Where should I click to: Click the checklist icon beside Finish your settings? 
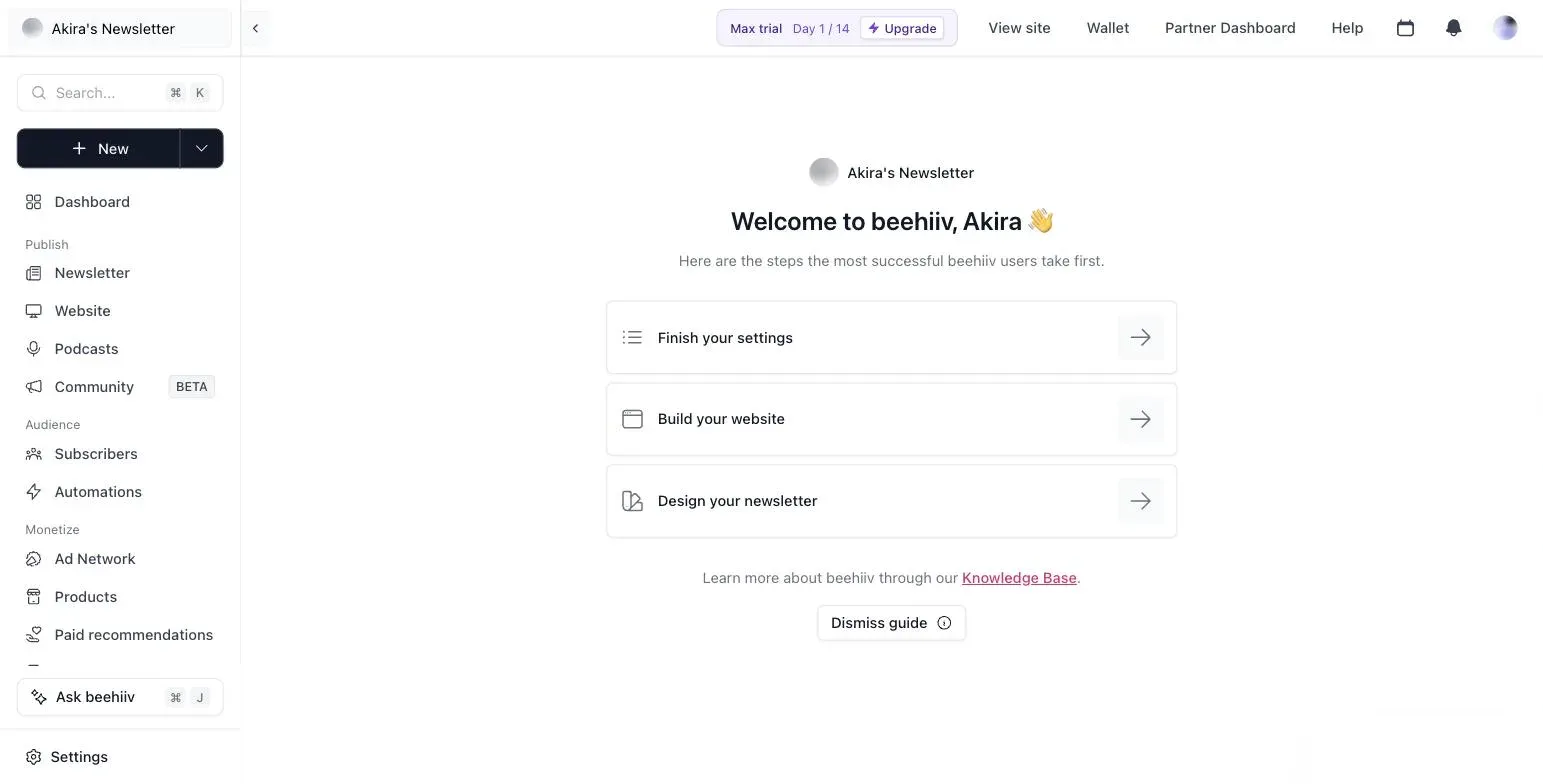tap(632, 338)
